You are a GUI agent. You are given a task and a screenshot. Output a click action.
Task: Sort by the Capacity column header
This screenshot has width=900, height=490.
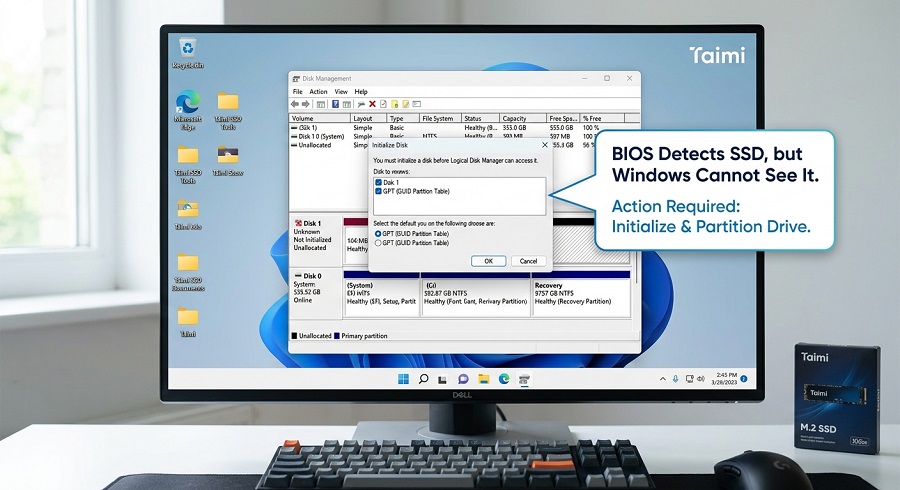point(523,118)
